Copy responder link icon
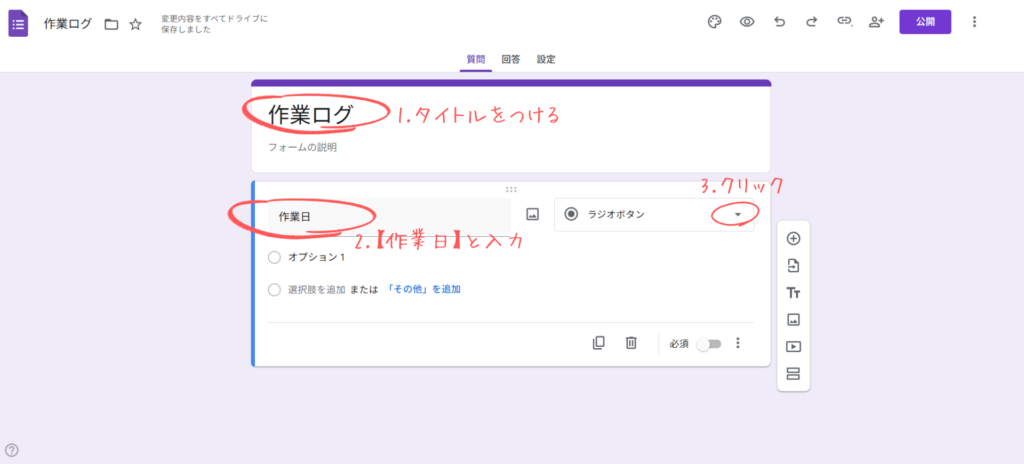 click(844, 22)
